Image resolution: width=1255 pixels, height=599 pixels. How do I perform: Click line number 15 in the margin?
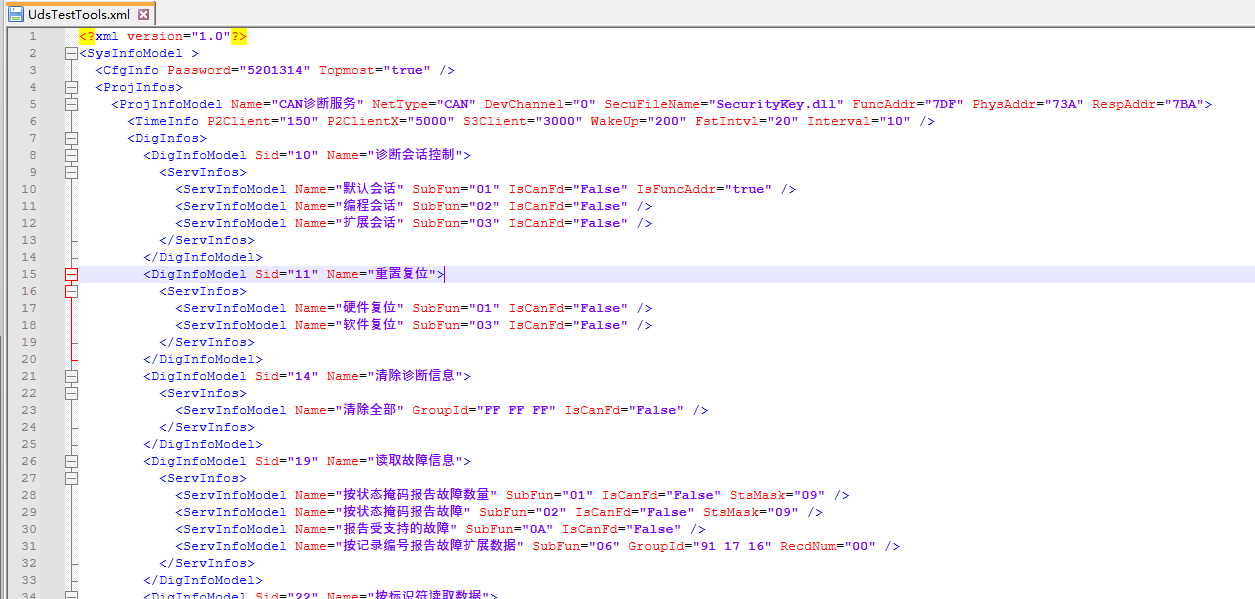coord(28,274)
